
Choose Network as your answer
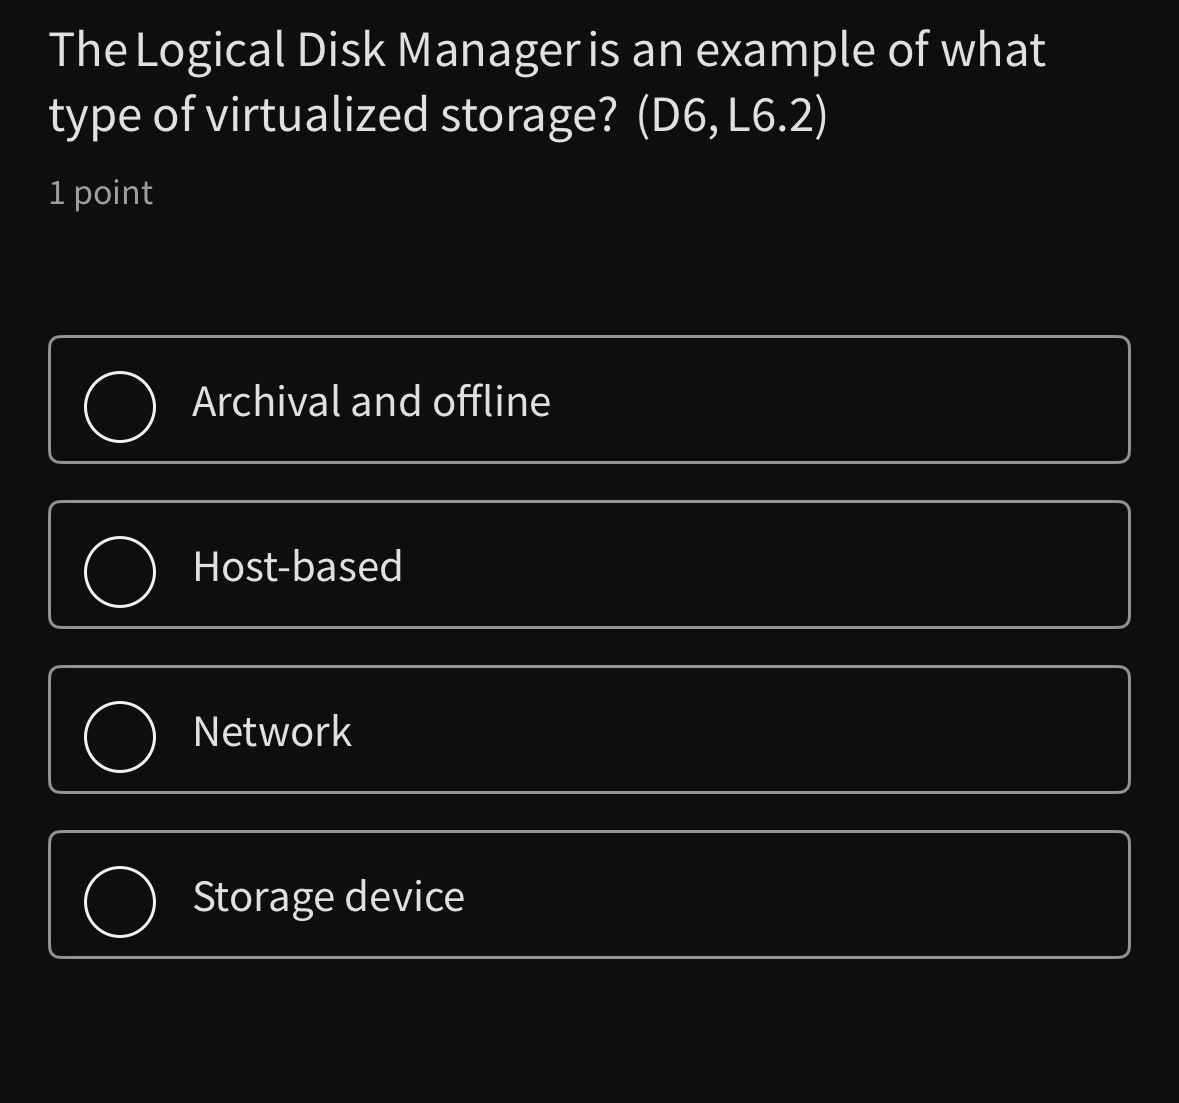(x=272, y=731)
